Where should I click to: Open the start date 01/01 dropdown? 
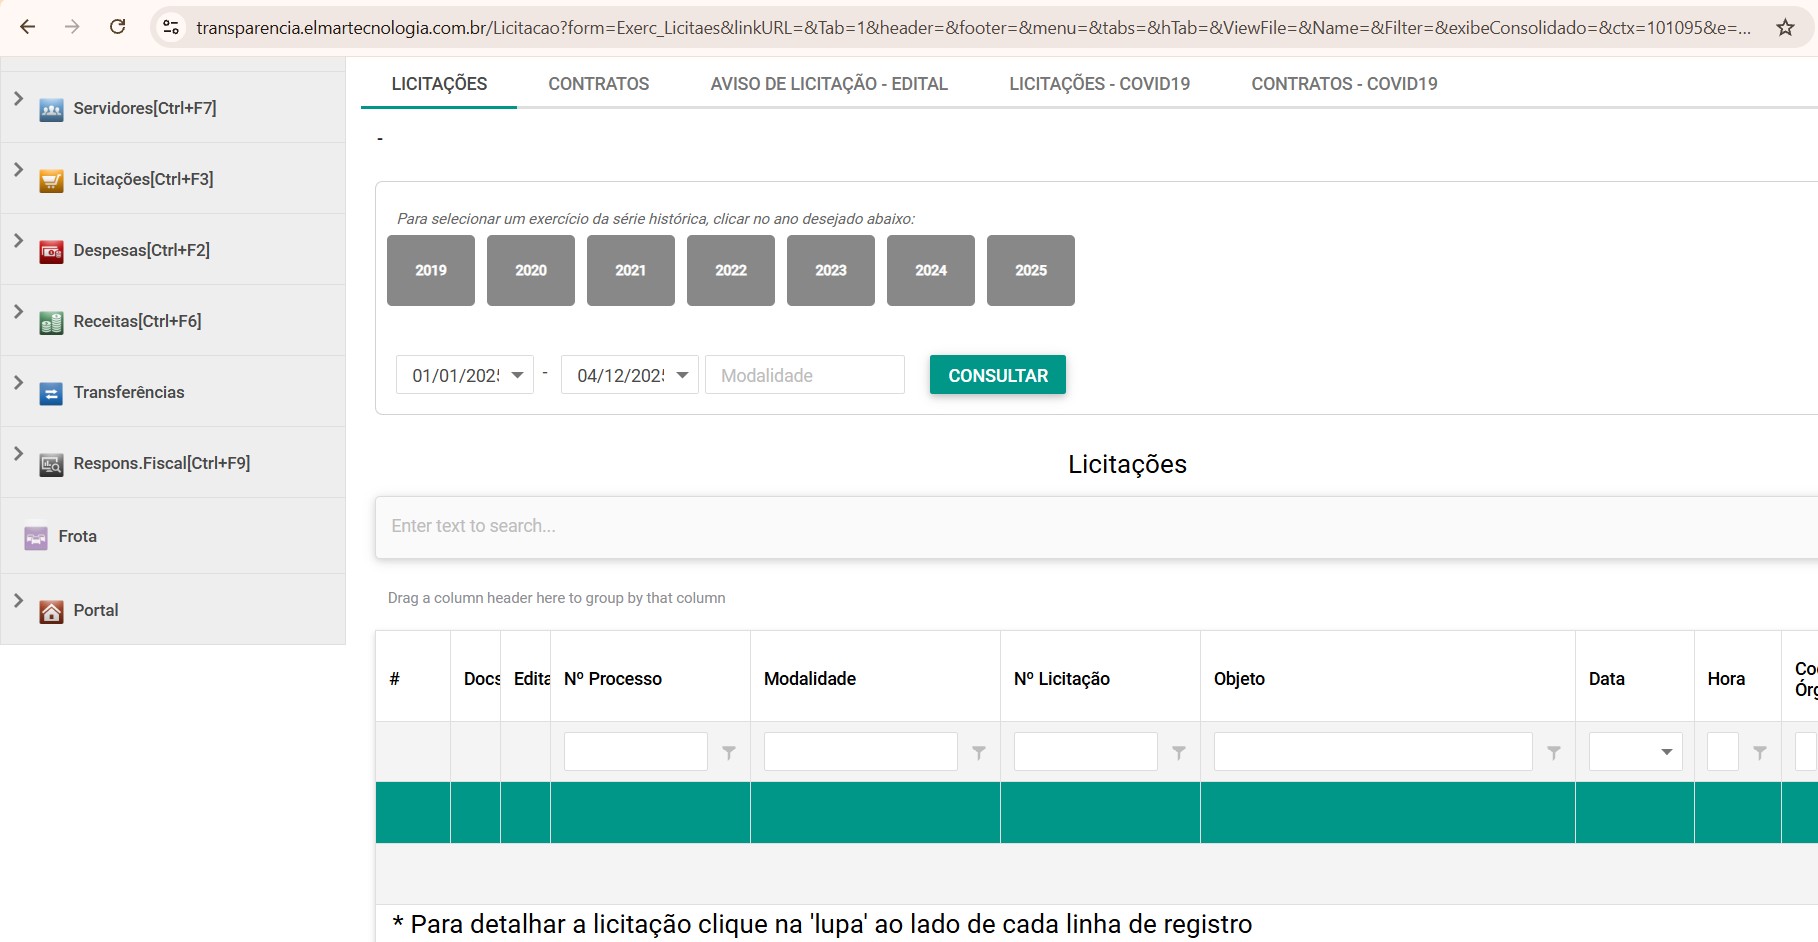point(517,375)
